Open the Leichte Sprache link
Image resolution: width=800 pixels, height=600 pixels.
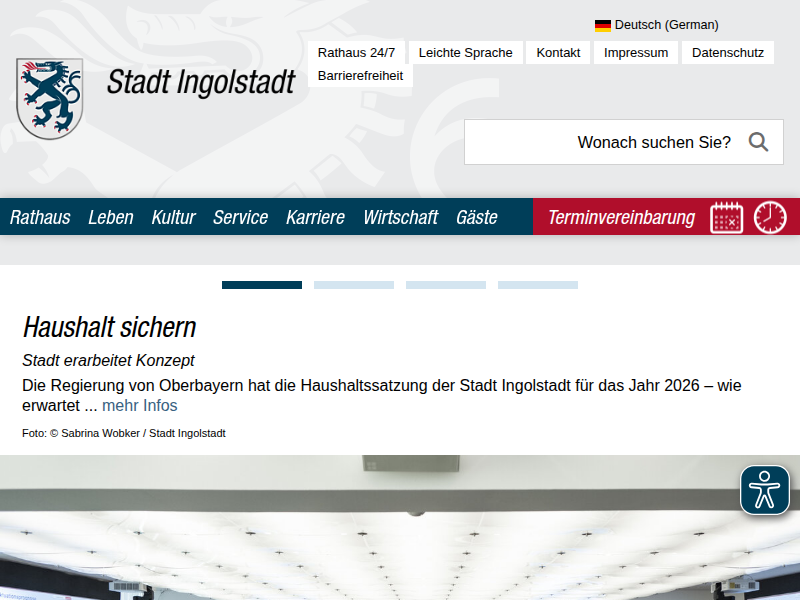pyautogui.click(x=465, y=52)
